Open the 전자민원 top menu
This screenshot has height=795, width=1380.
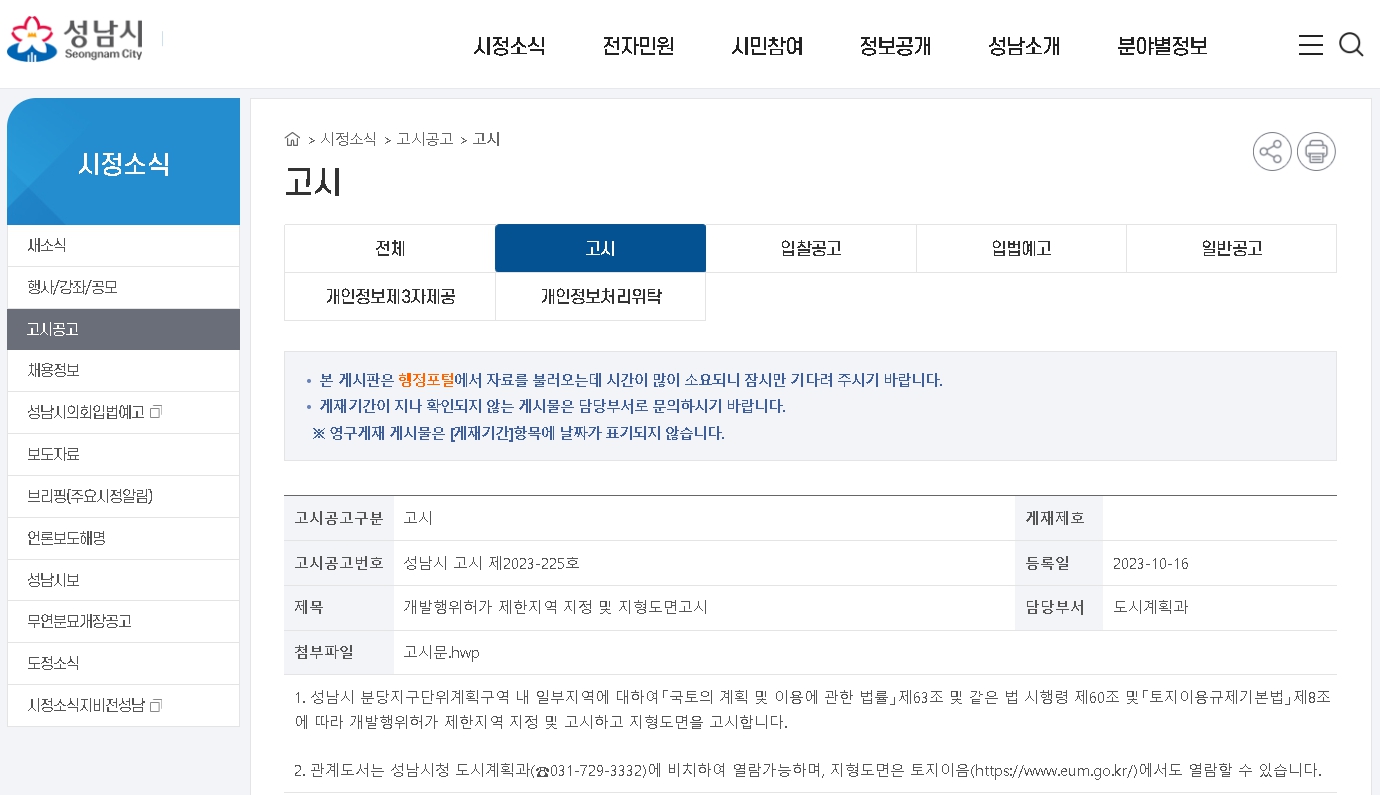(x=638, y=46)
